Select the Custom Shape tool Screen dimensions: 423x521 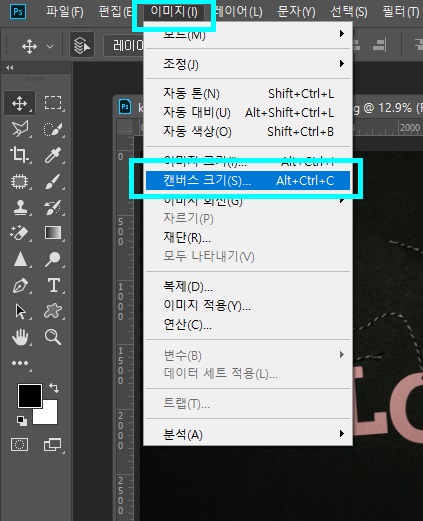53,312
